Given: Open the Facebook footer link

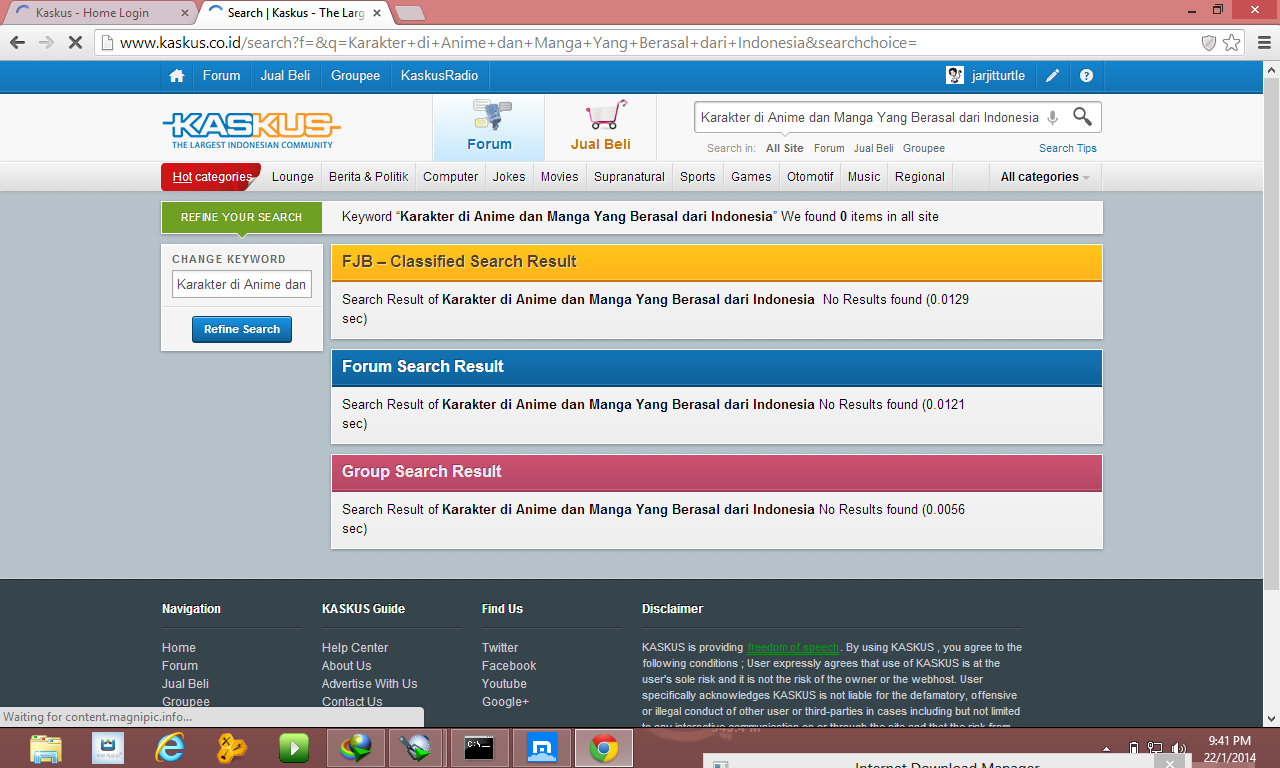Looking at the screenshot, I should pos(509,666).
